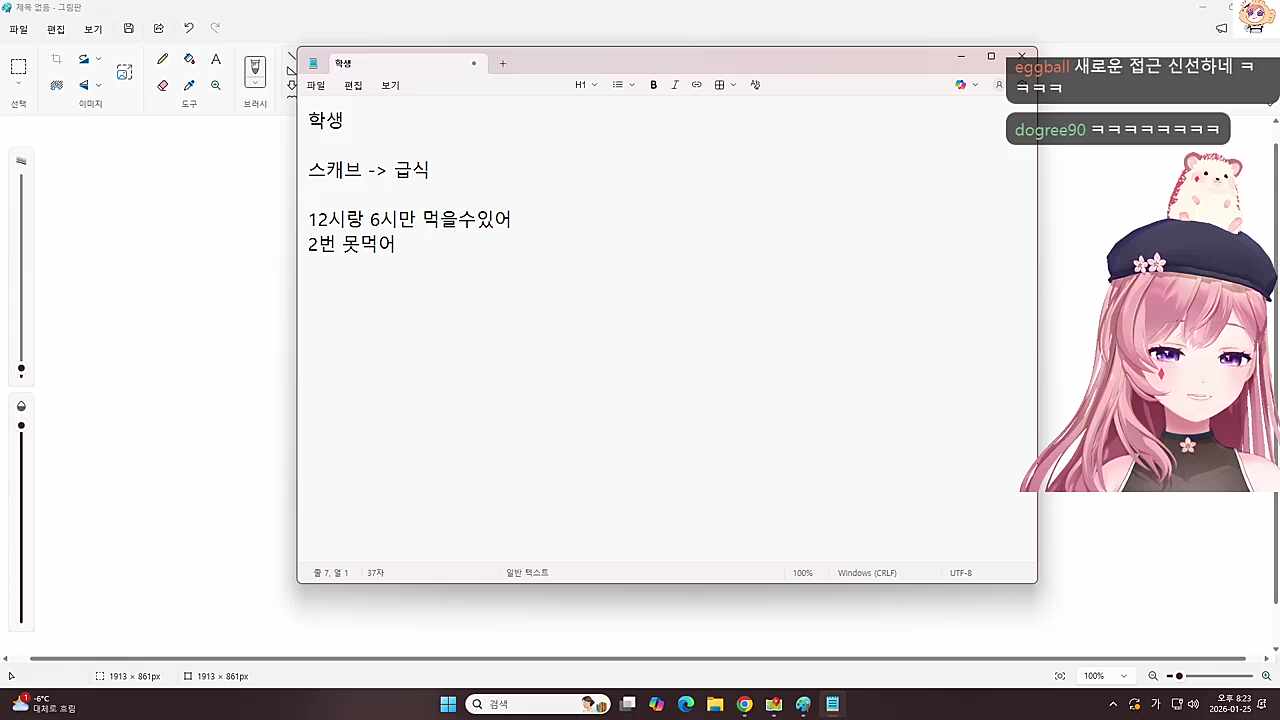1280x720 pixels.
Task: Open the 보기 menu in Notepad
Action: click(x=390, y=85)
